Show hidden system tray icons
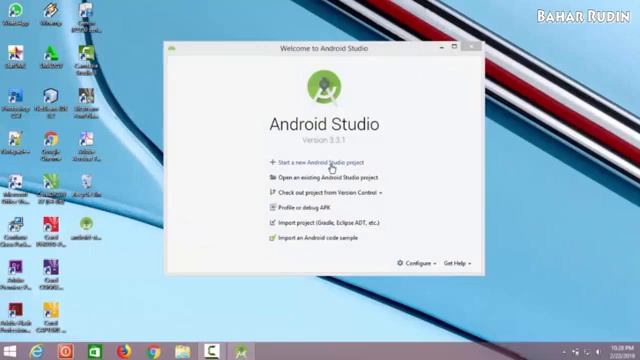This screenshot has height=360, width=640. (x=564, y=352)
